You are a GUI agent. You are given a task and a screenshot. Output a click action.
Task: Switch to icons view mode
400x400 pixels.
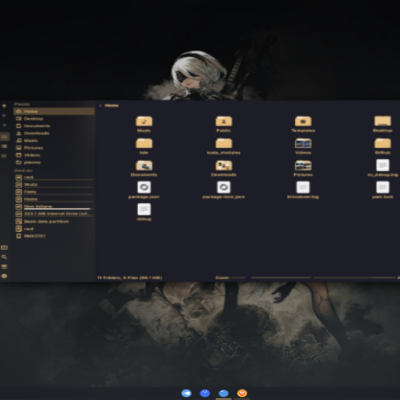click(4, 137)
